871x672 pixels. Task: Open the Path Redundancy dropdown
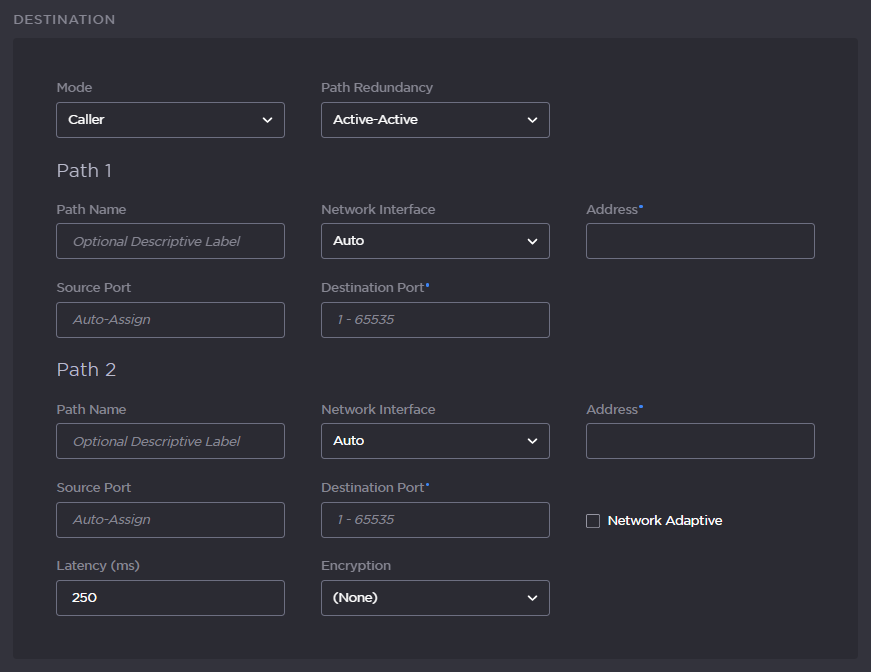435,119
